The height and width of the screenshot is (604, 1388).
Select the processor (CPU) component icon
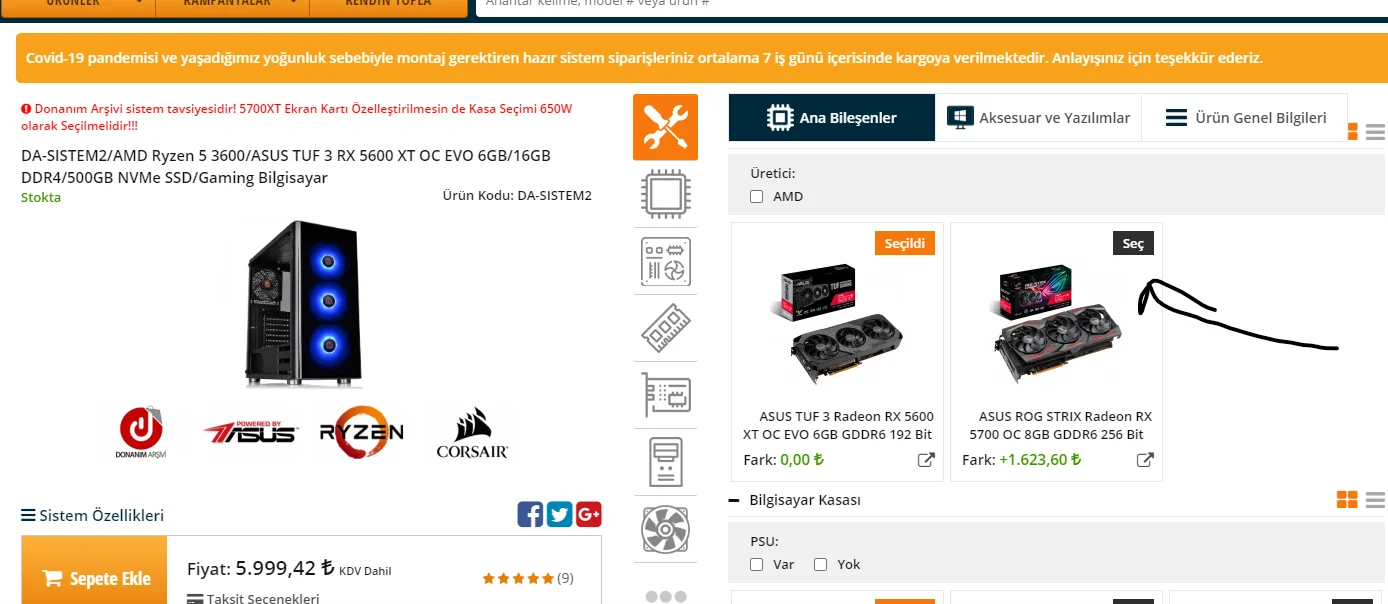[665, 194]
